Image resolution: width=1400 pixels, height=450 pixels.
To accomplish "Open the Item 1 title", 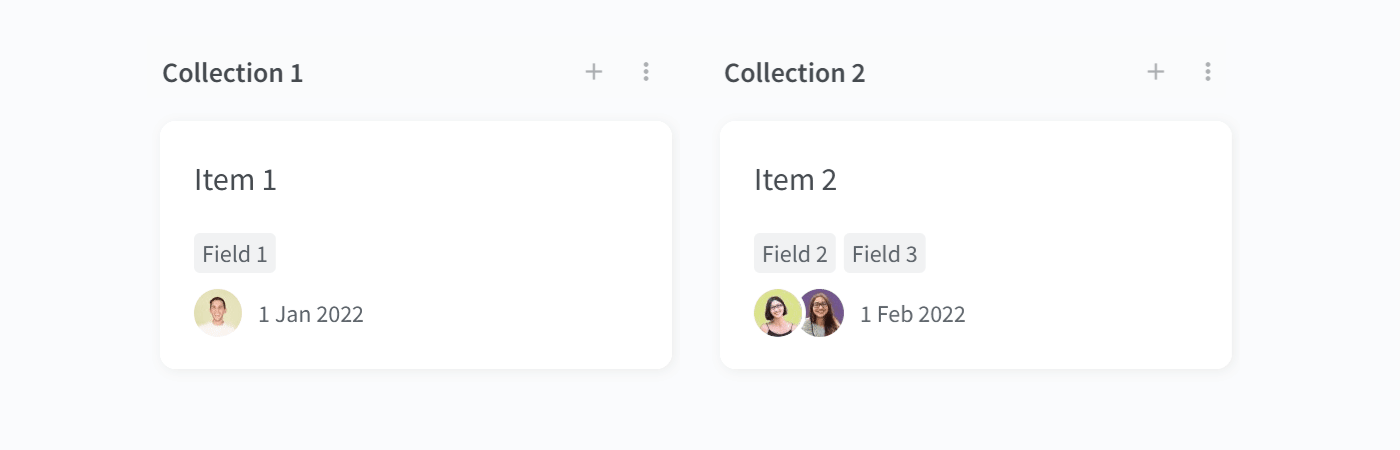I will click(235, 180).
